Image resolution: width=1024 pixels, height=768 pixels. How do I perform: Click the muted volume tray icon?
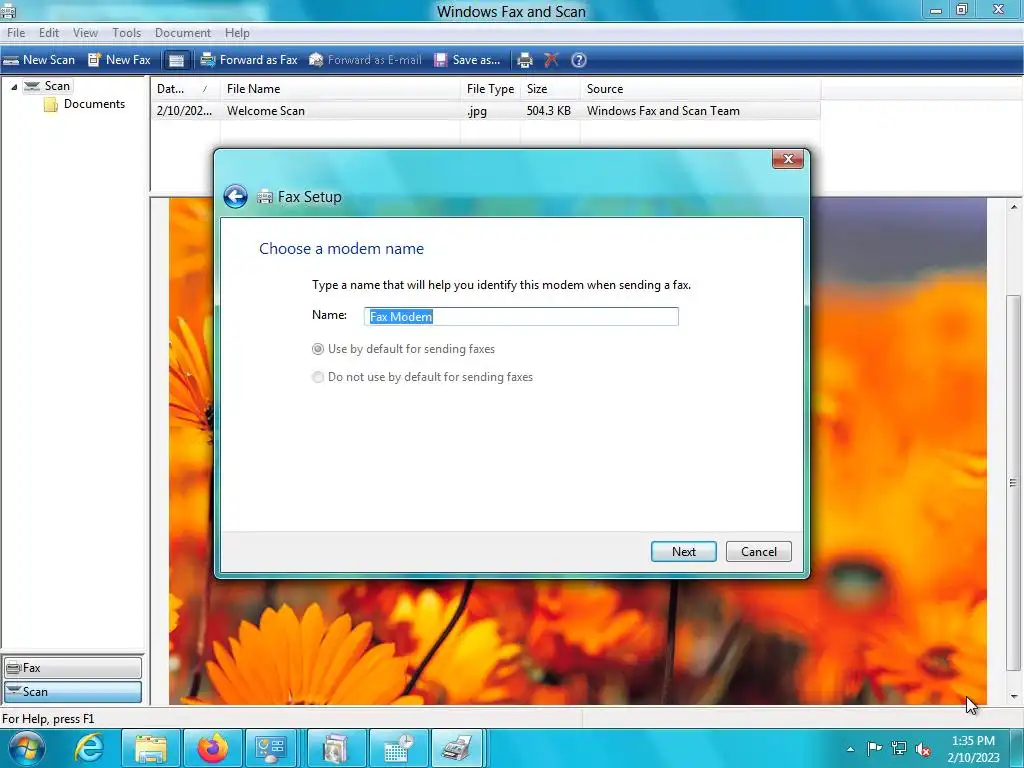tap(923, 749)
